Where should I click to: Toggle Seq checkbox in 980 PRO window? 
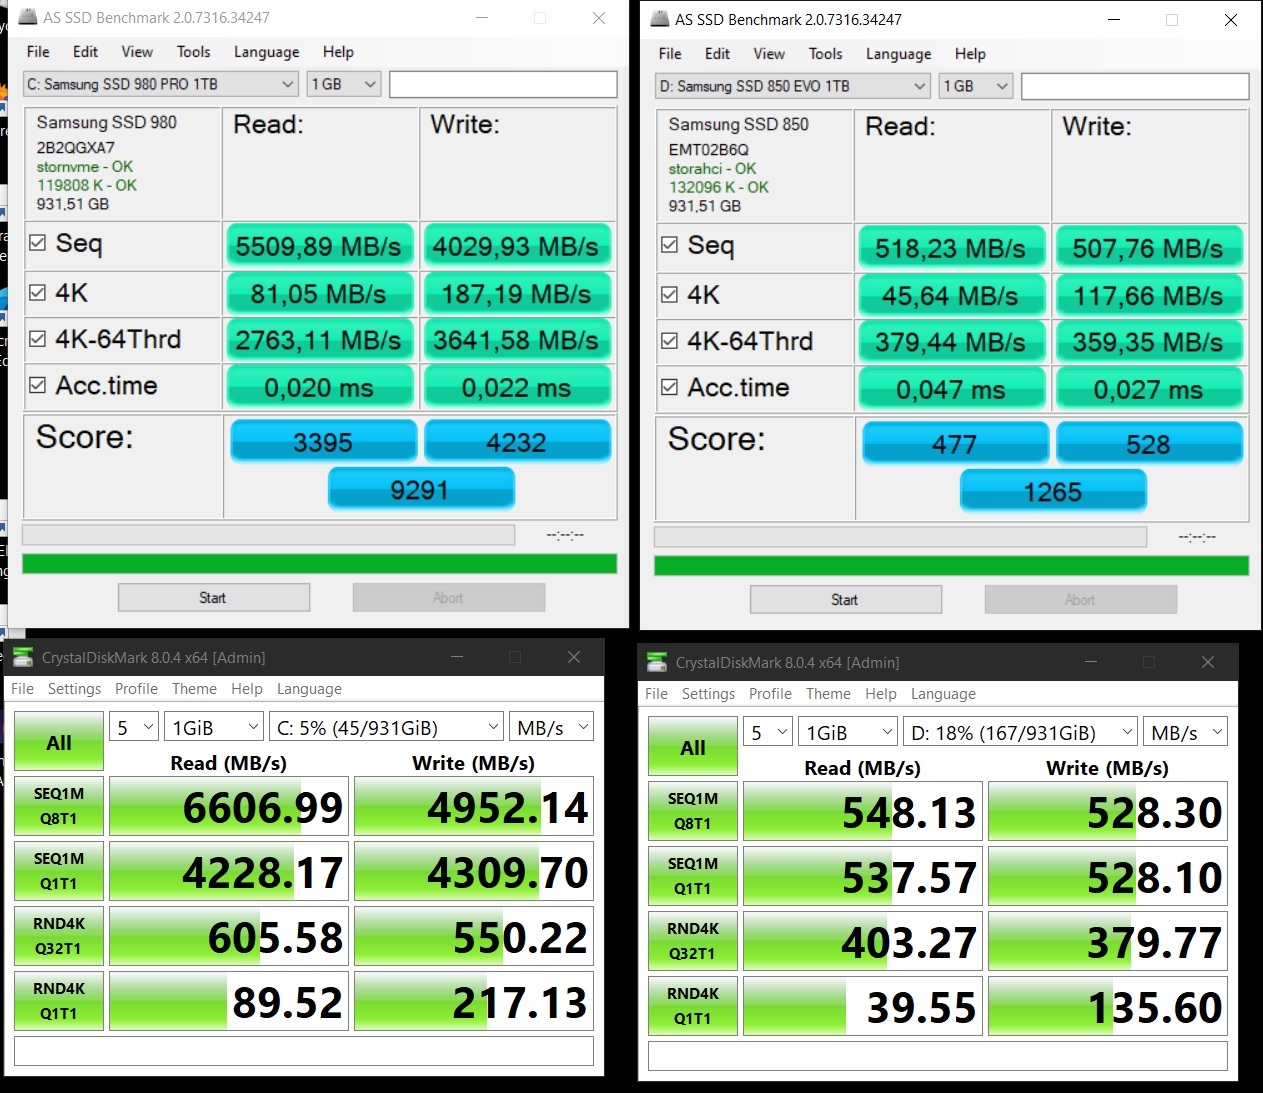tap(38, 243)
